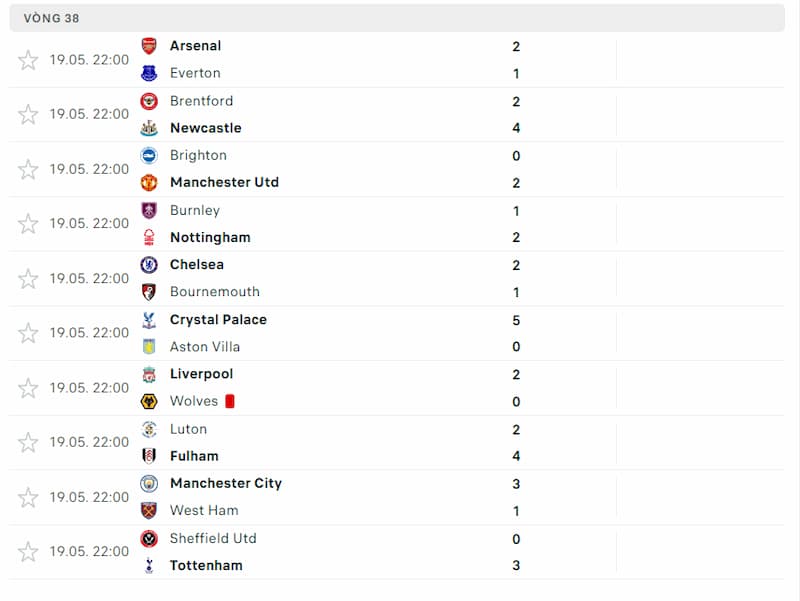Click the Liverpool club crest icon
Viewport: 800px width, 601px height.
click(149, 374)
